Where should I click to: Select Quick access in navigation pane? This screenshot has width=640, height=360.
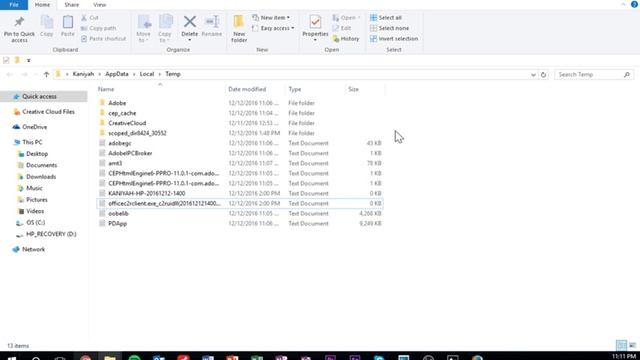tap(44, 97)
